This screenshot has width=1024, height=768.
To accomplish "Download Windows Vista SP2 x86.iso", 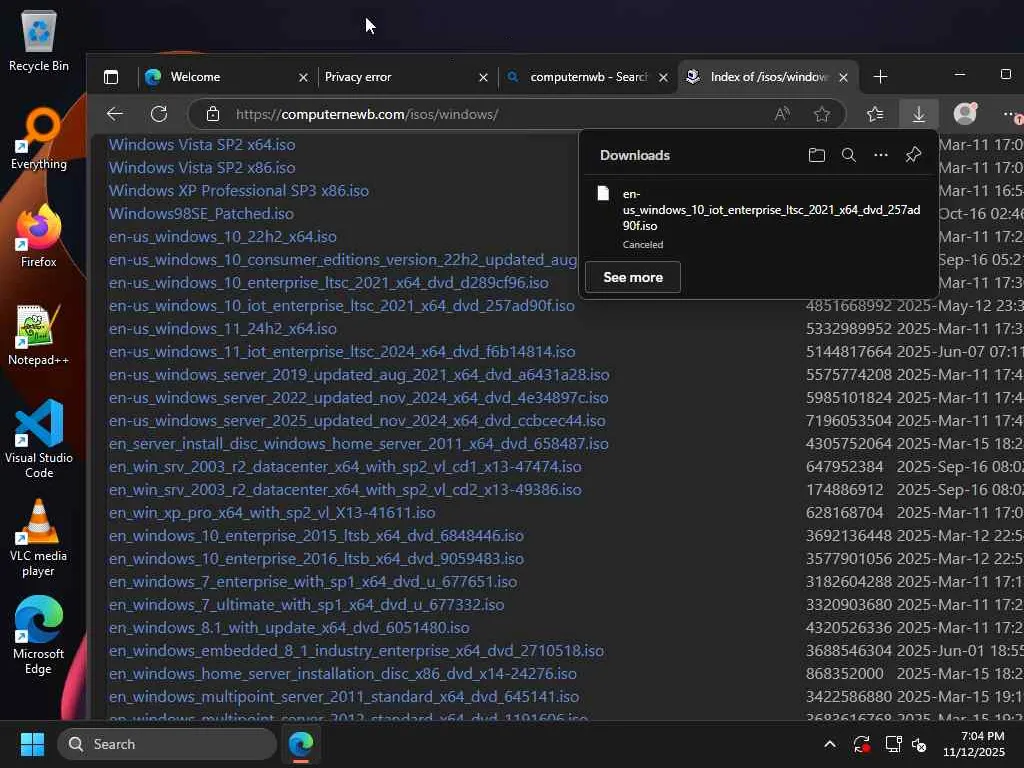I will pyautogui.click(x=202, y=168).
